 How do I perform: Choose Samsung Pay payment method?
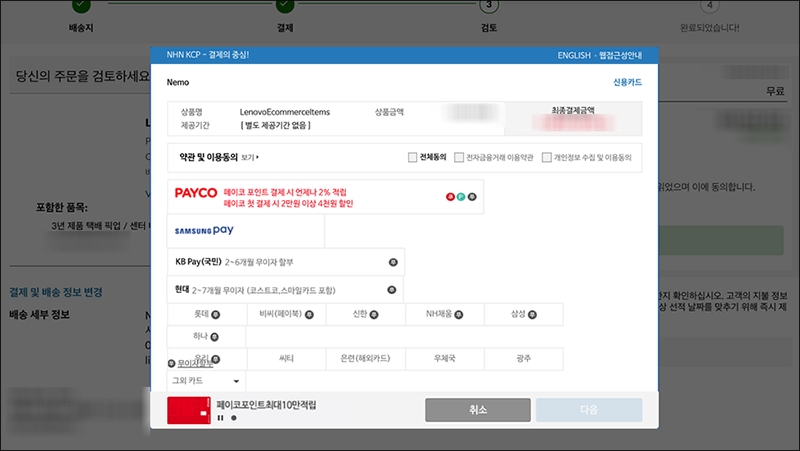245,231
